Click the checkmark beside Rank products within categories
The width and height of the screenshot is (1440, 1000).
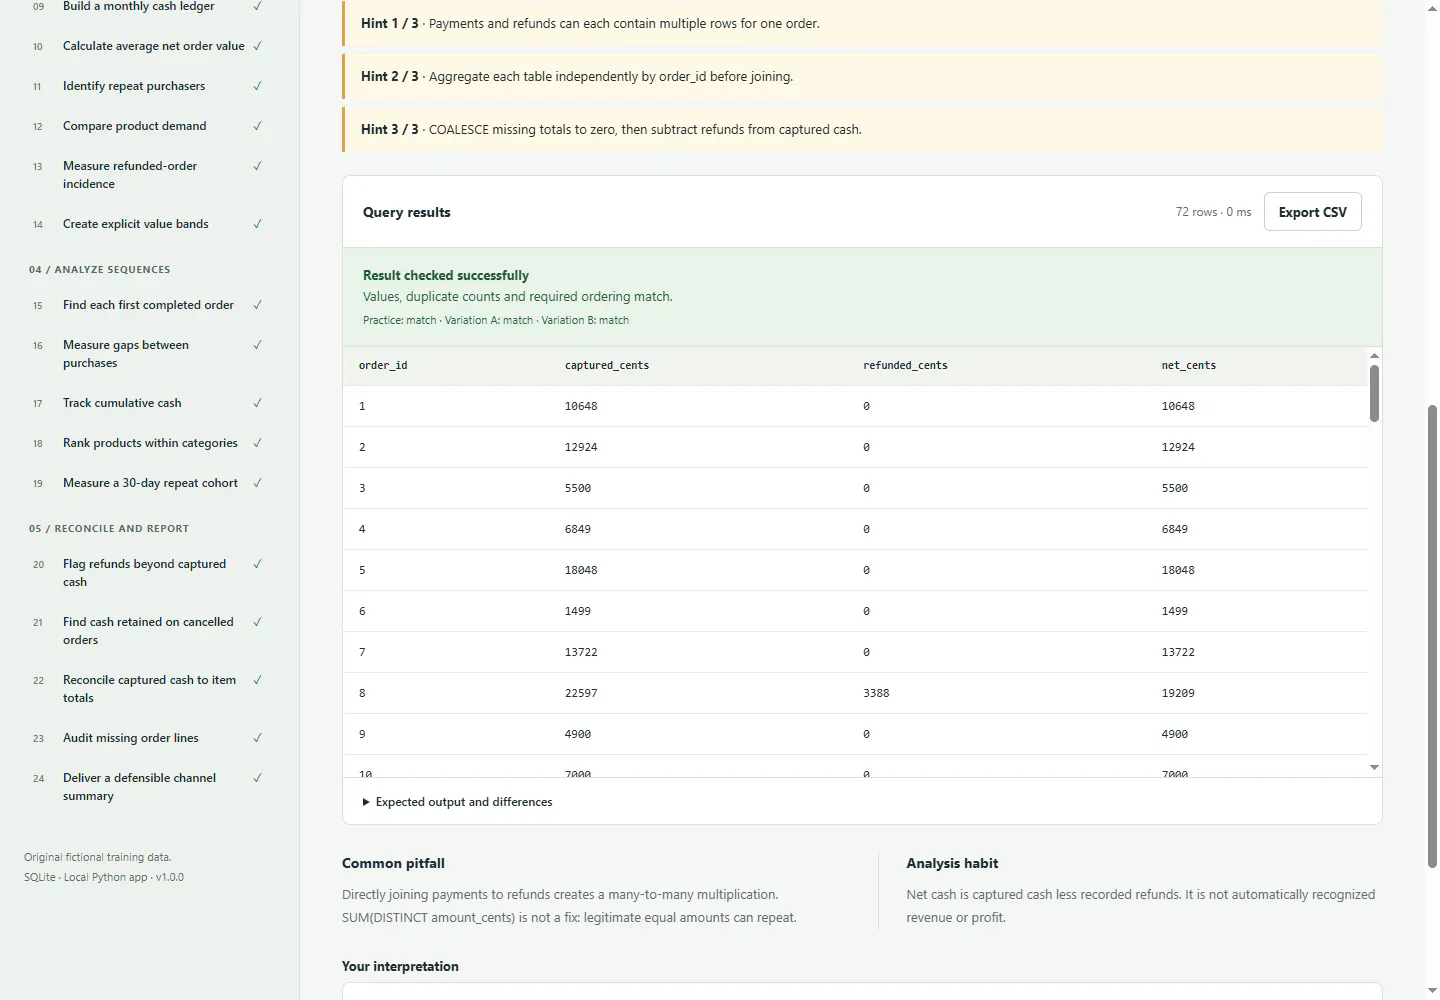[x=257, y=443]
